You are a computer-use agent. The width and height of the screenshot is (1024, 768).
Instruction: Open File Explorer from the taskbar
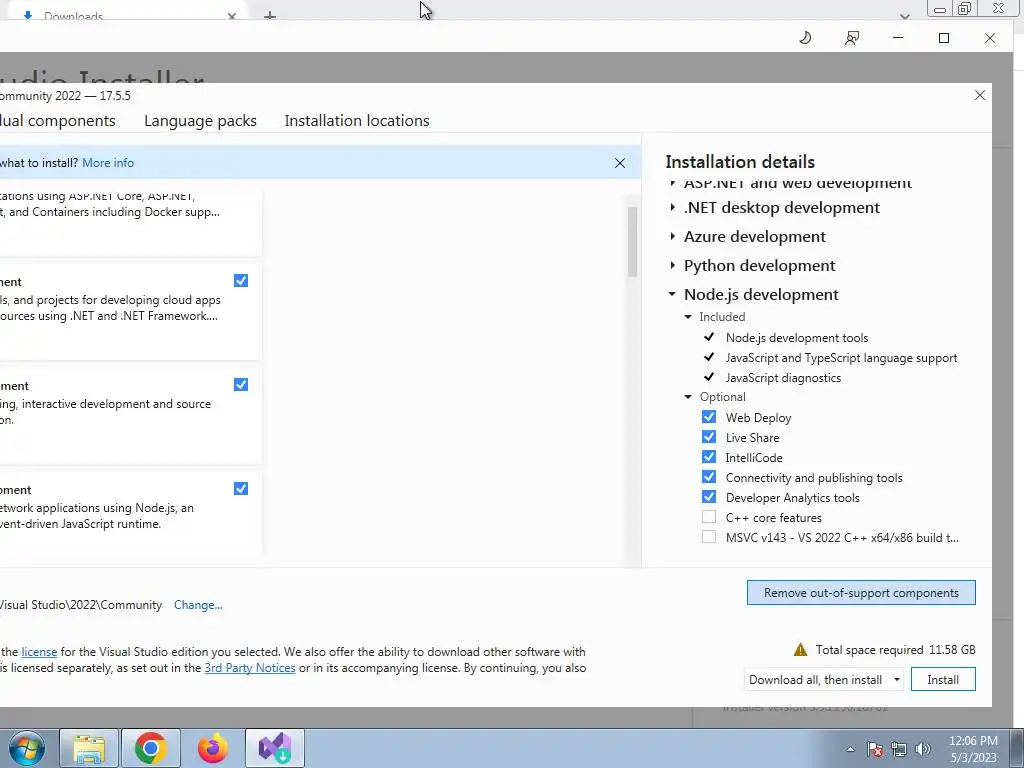point(89,748)
